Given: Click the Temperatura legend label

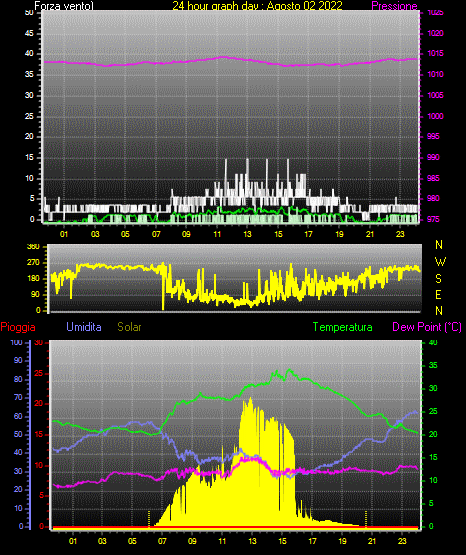Looking at the screenshot, I should point(342,327).
